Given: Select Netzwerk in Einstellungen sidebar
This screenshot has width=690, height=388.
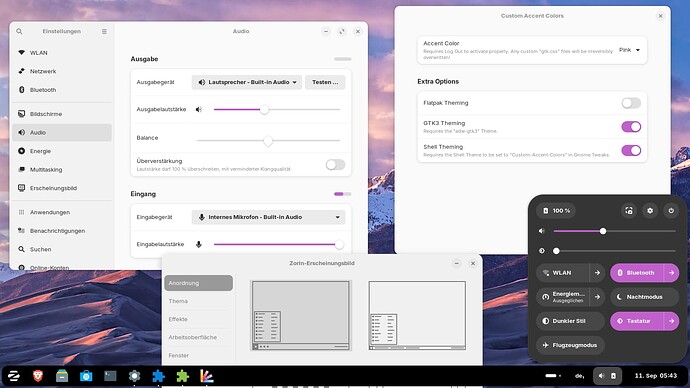Looking at the screenshot, I should click(62, 71).
